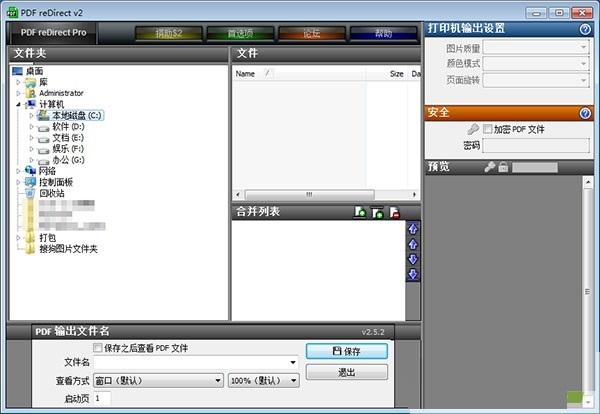The height and width of the screenshot is (414, 600).
Task: Click the PDF reDirect title bar icon
Action: coord(12,13)
